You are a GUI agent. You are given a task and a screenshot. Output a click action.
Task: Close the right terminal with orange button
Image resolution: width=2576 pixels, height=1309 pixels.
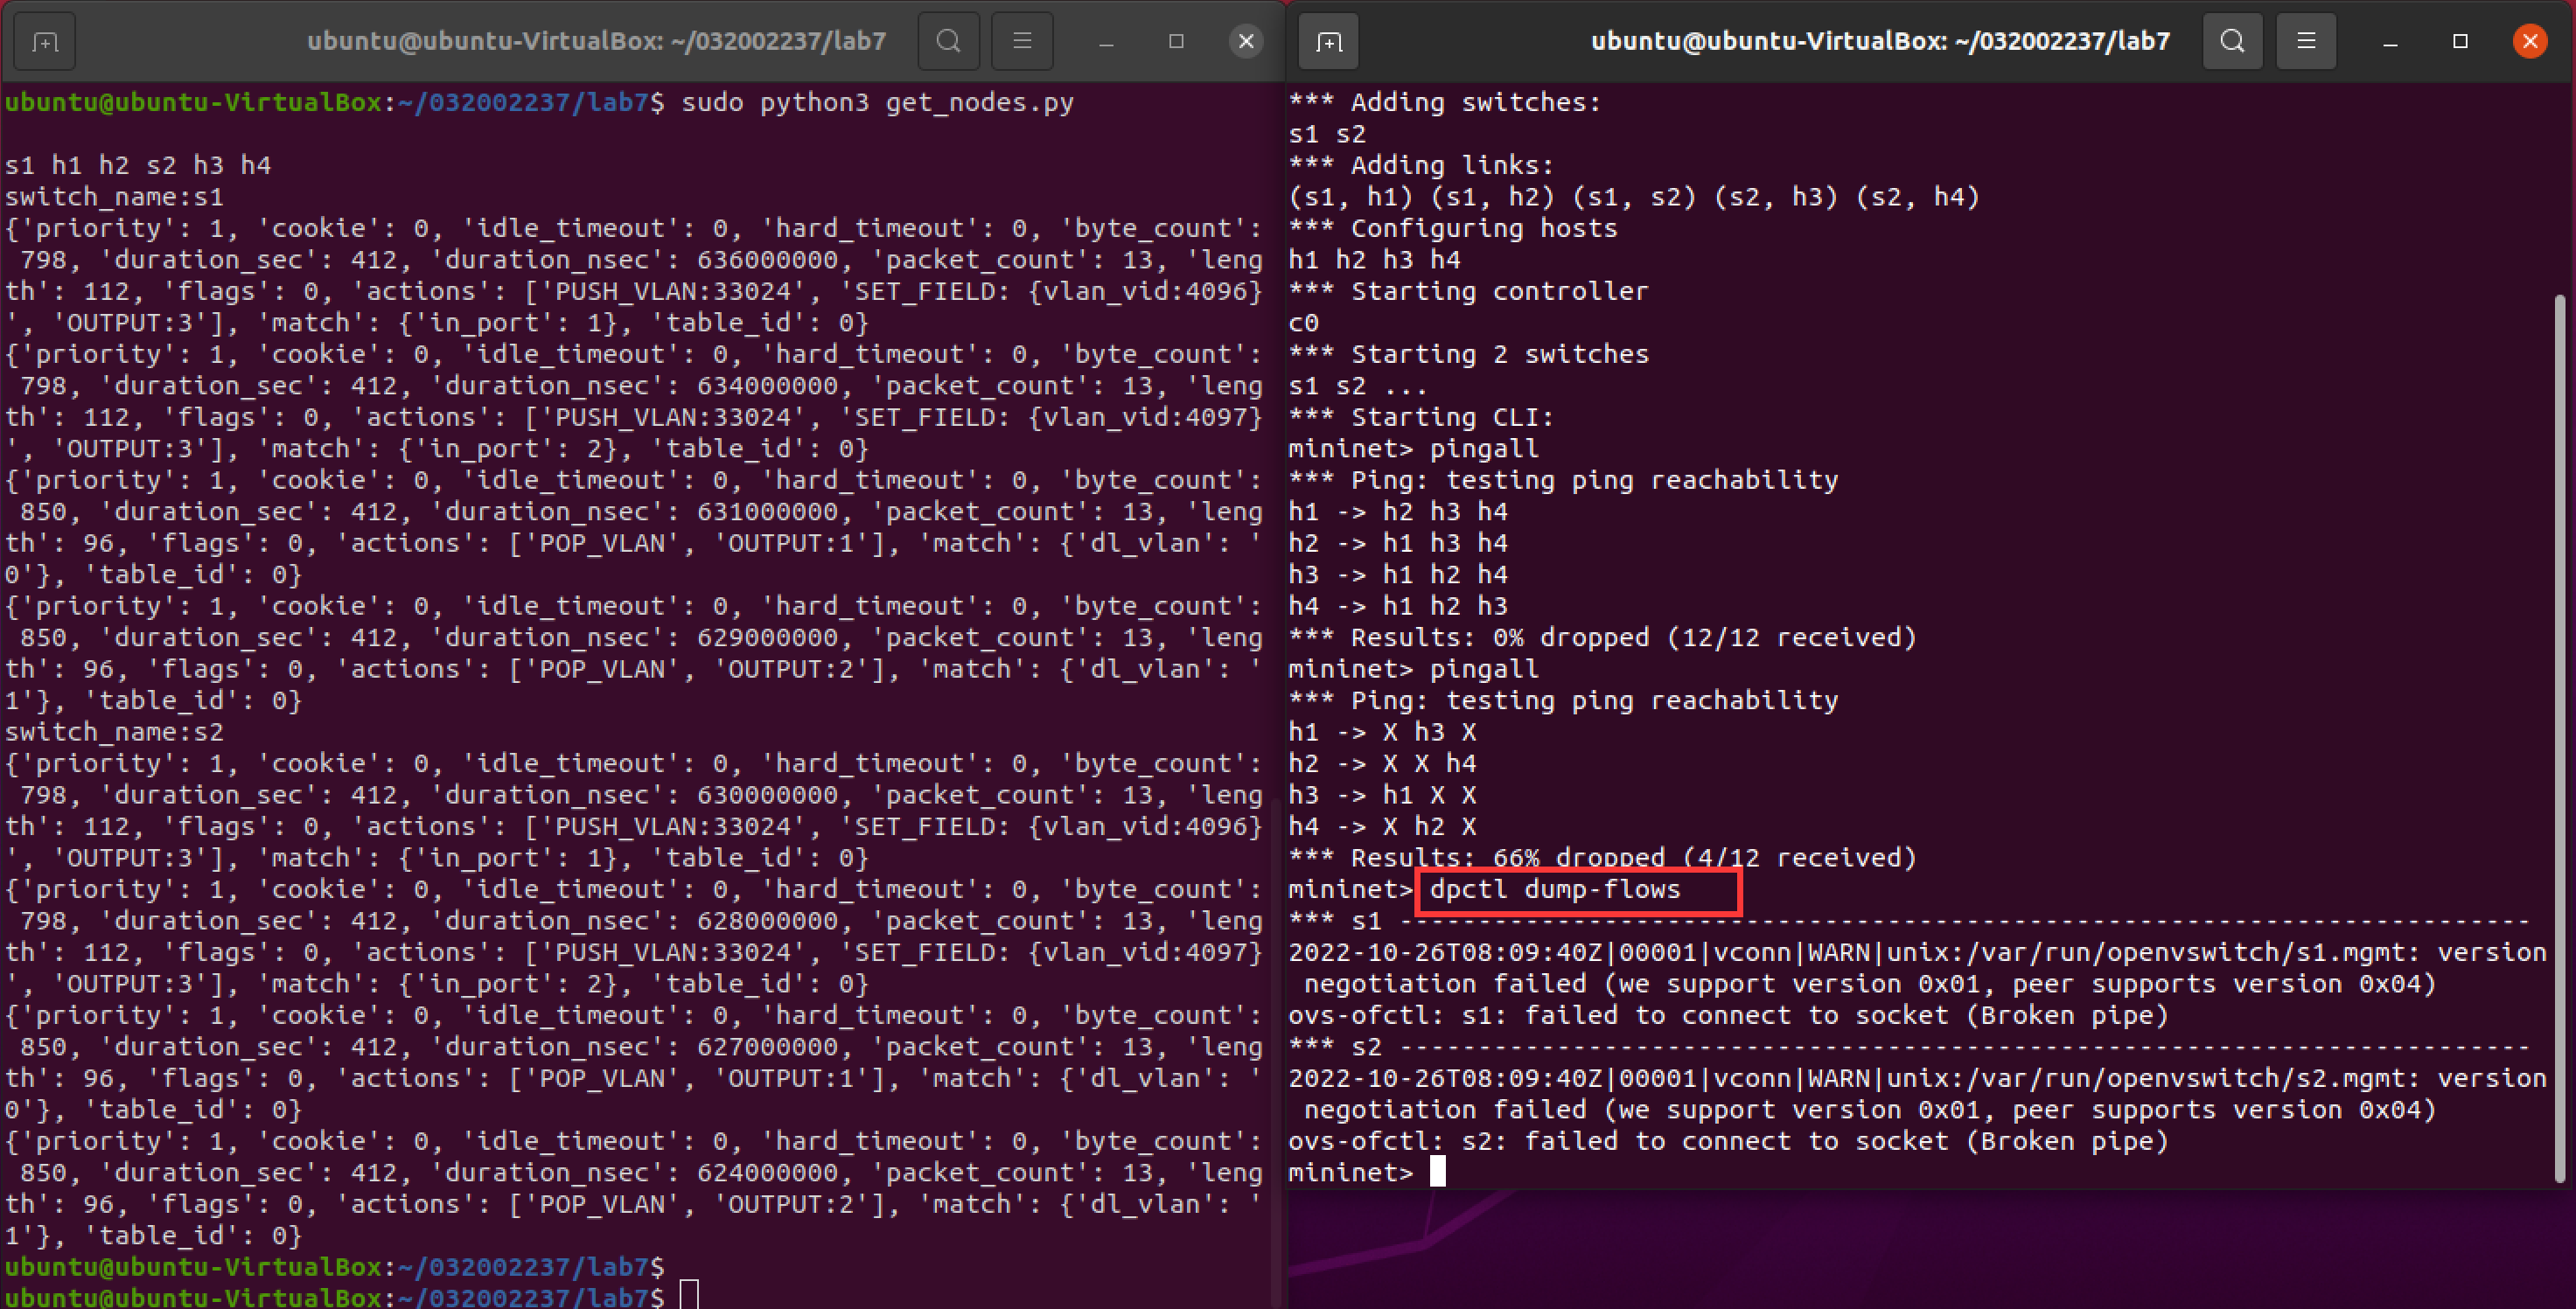point(2530,41)
